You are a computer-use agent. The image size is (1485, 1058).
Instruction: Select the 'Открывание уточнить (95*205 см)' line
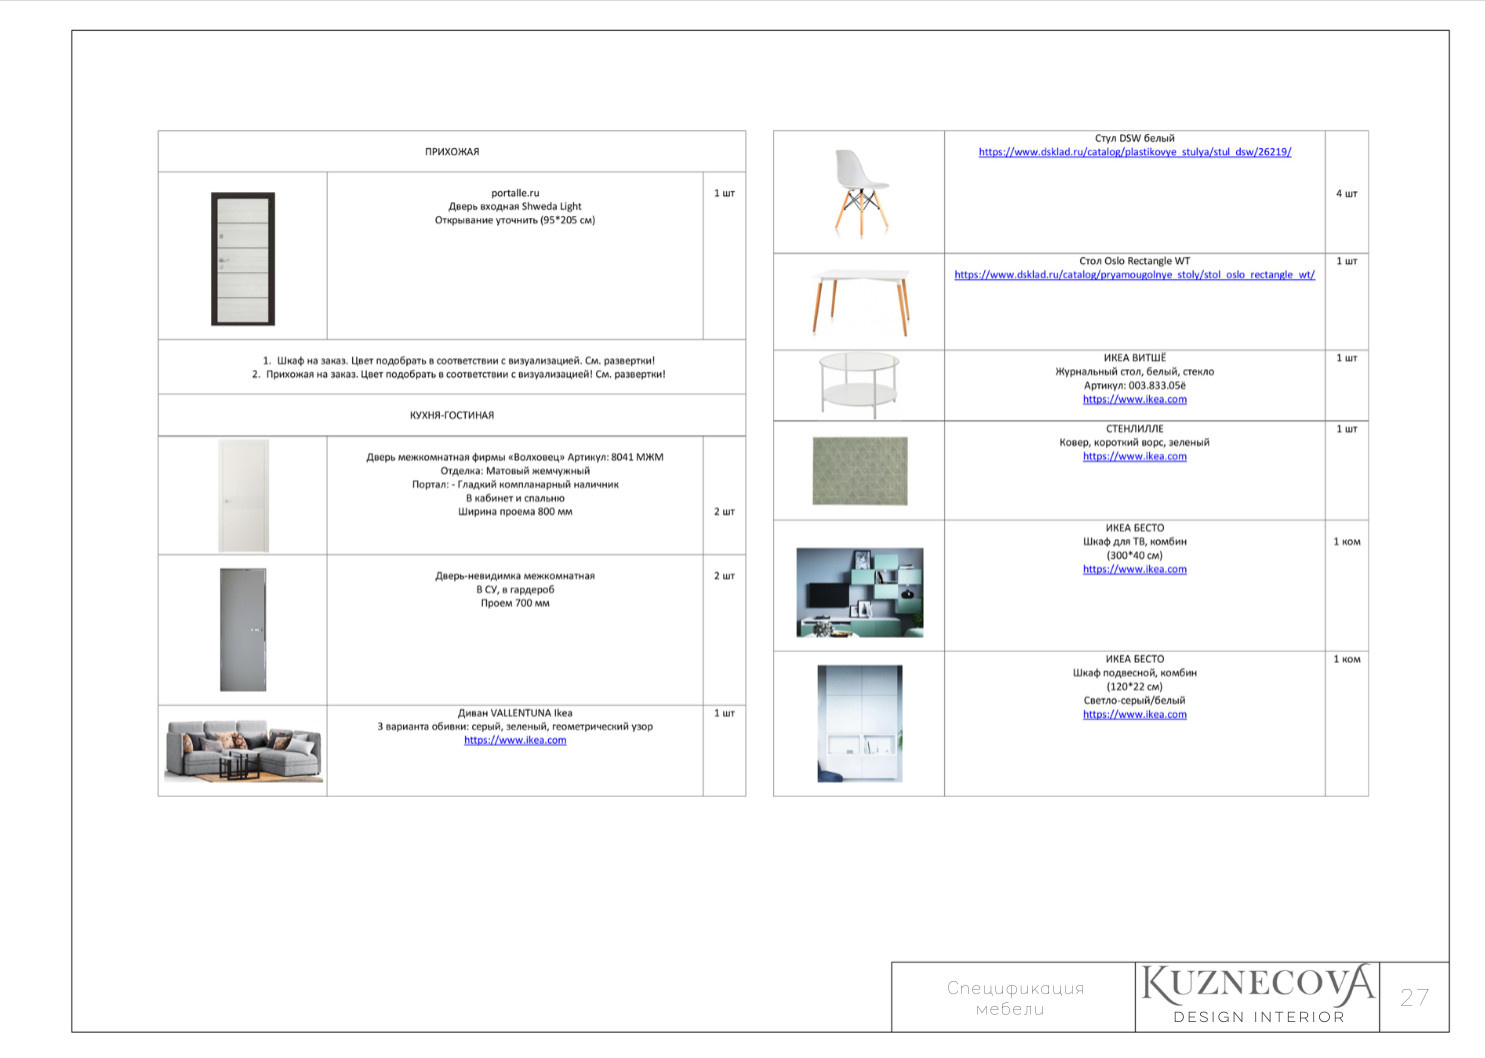pyautogui.click(x=515, y=220)
